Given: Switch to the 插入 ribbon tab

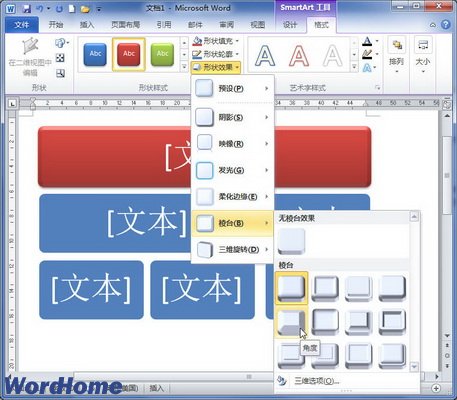Looking at the screenshot, I should click(87, 25).
